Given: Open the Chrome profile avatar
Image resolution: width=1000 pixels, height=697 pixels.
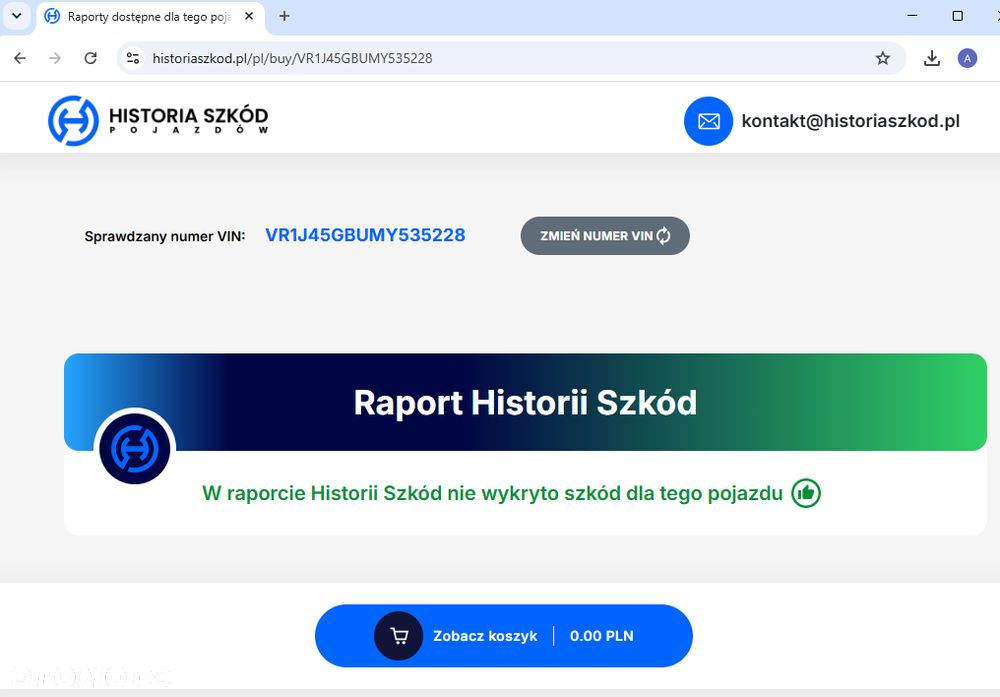Looking at the screenshot, I should point(967,58).
